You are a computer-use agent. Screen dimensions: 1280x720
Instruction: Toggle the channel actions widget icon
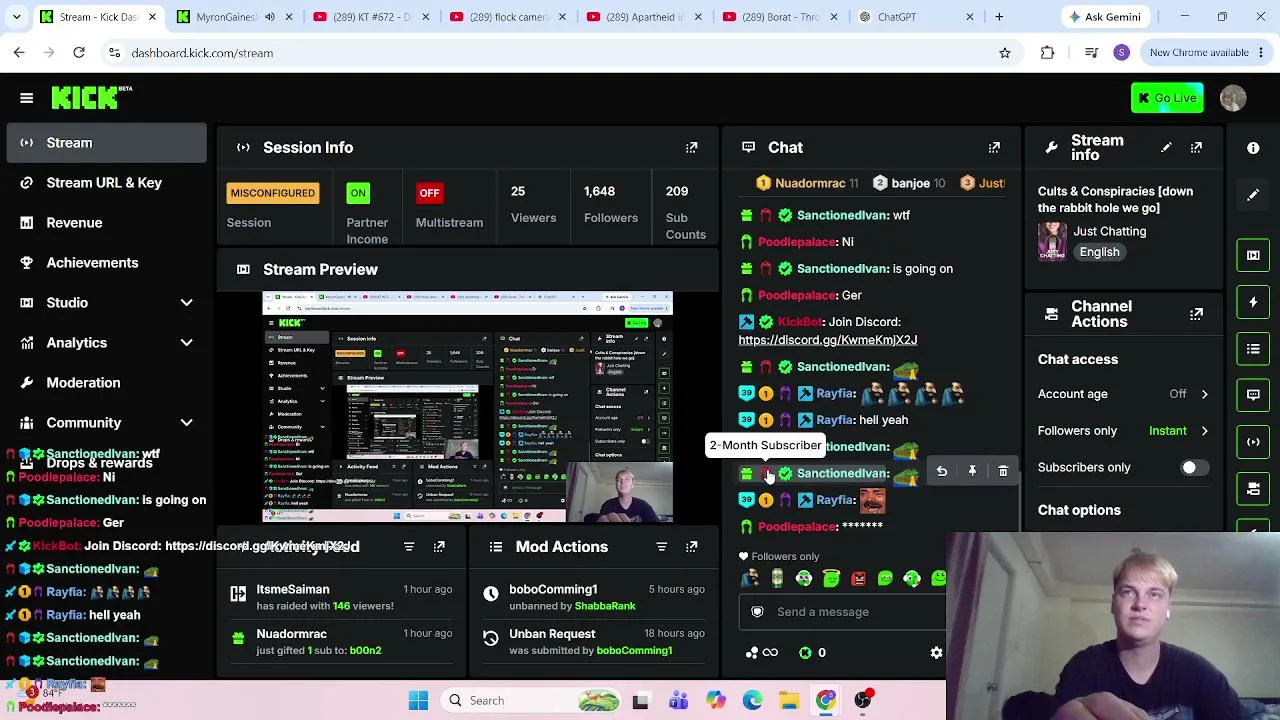pyautogui.click(x=1253, y=489)
